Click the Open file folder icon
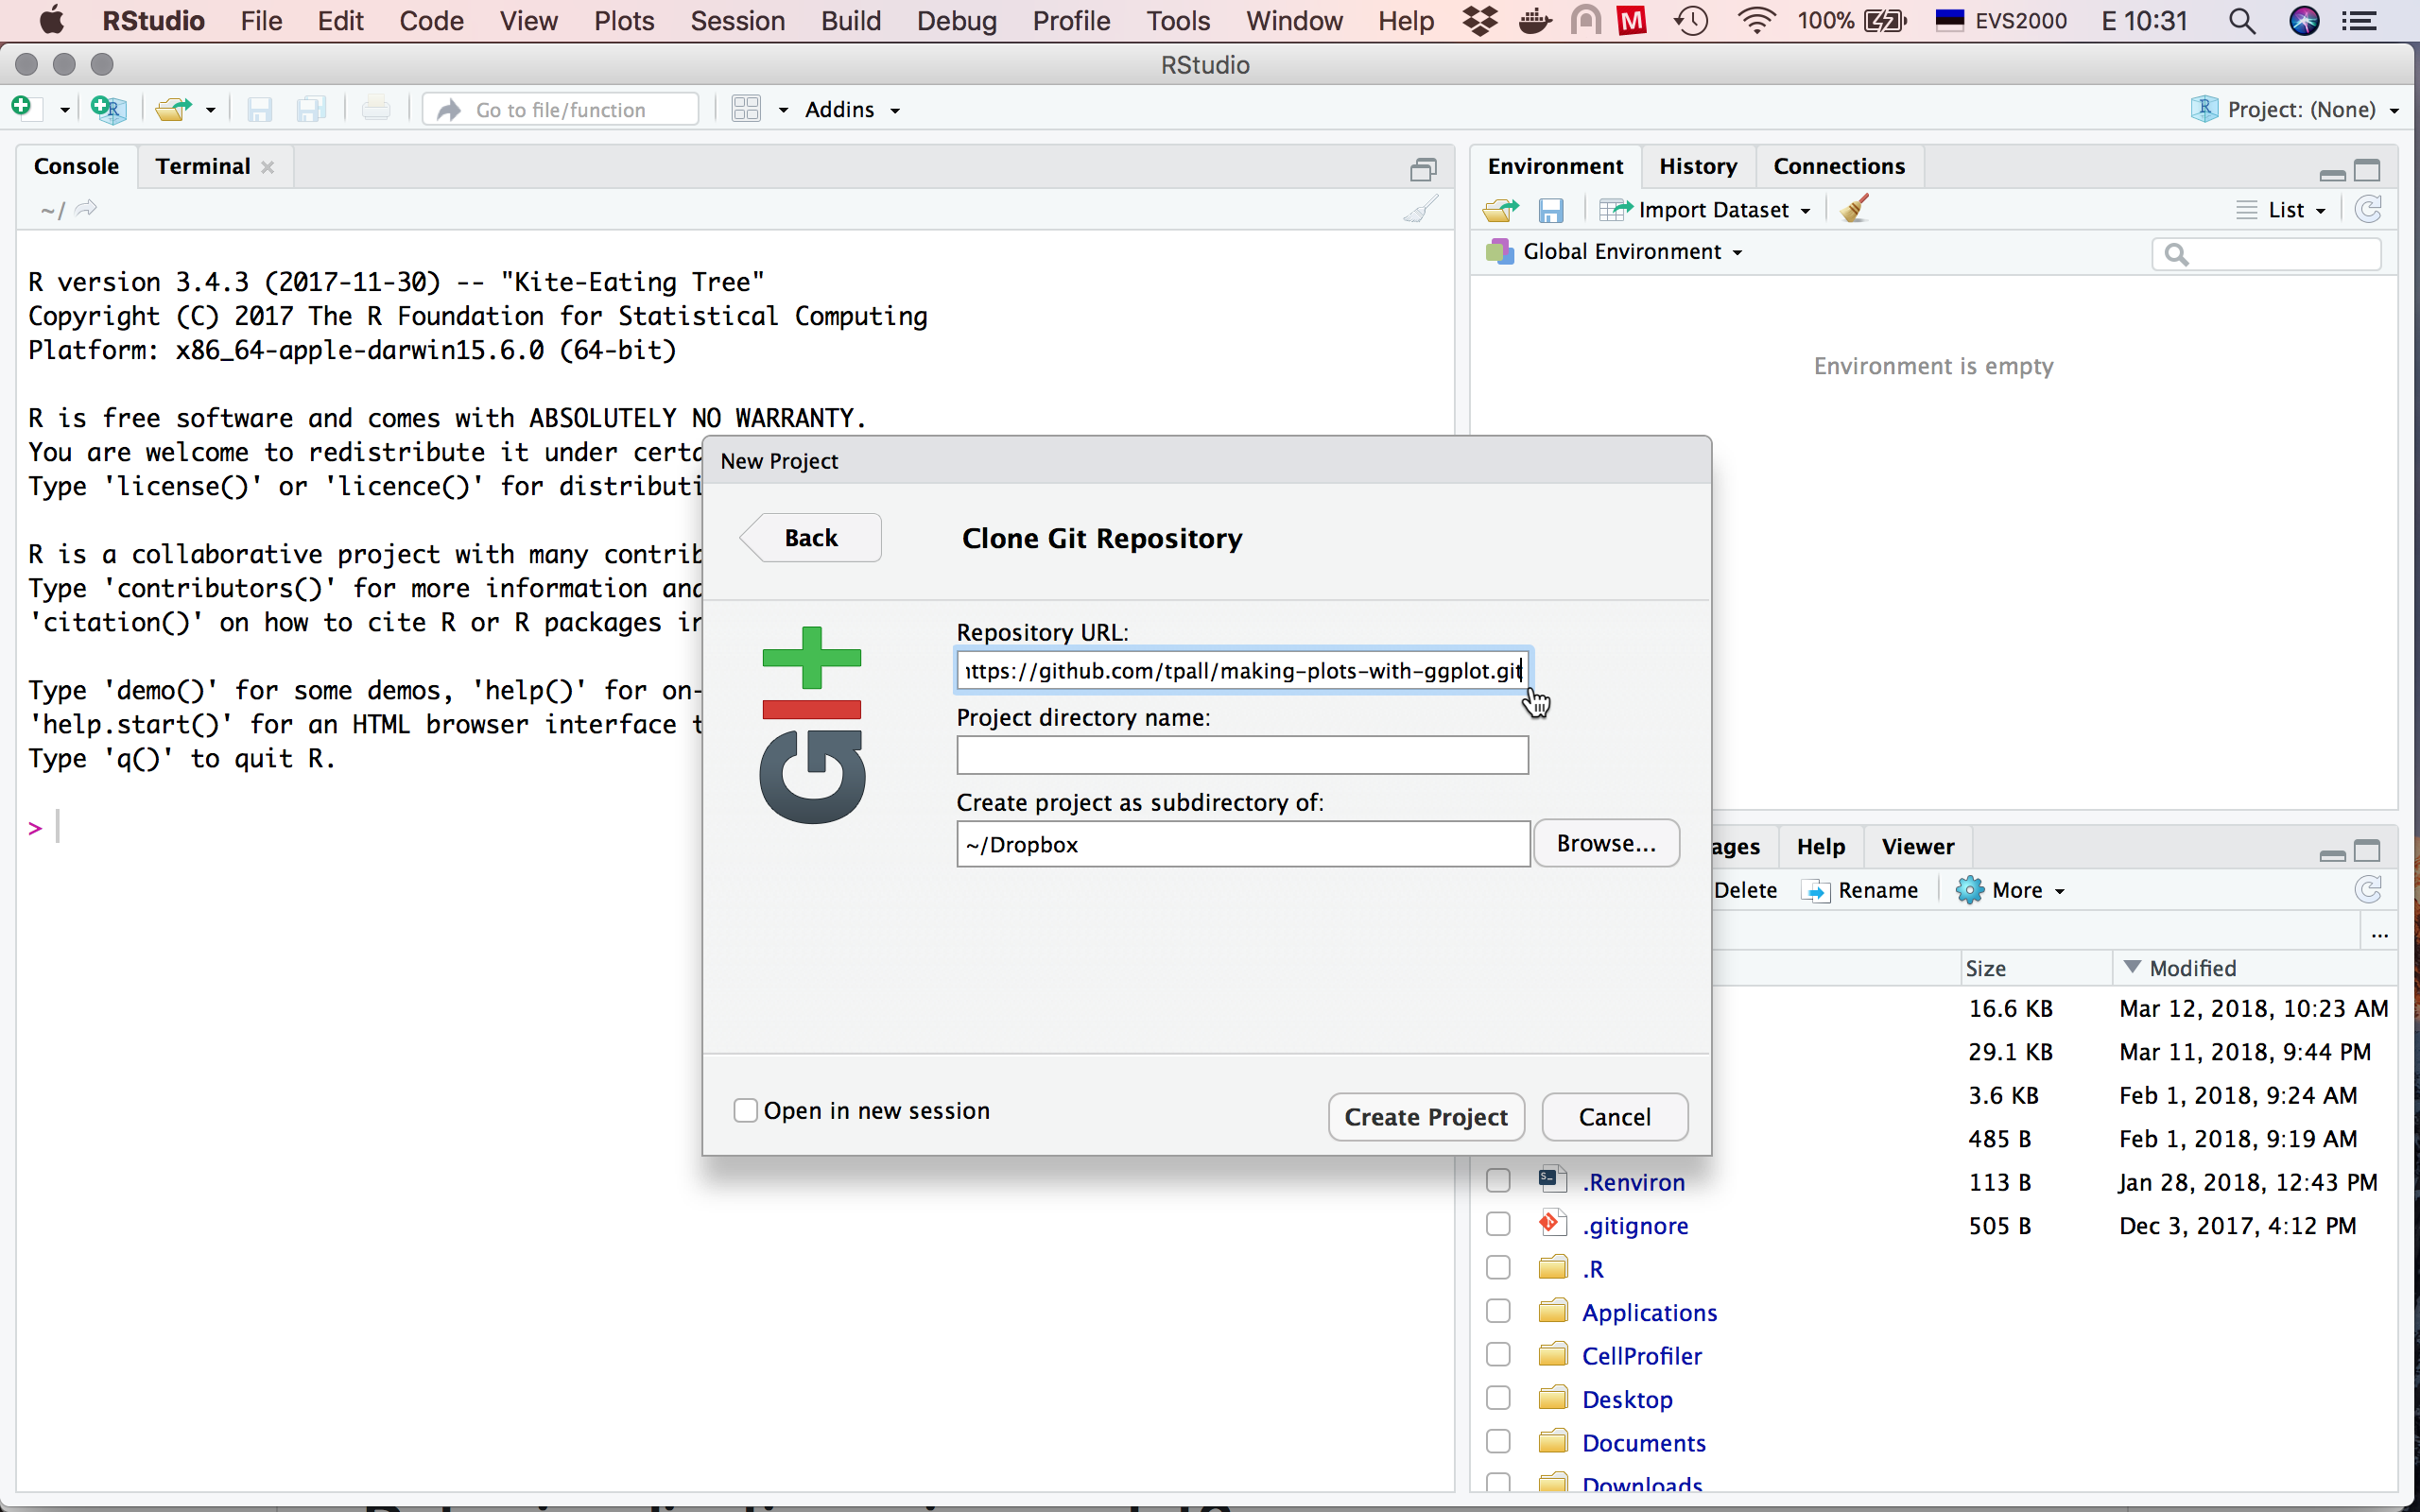Image resolution: width=2420 pixels, height=1512 pixels. (173, 109)
